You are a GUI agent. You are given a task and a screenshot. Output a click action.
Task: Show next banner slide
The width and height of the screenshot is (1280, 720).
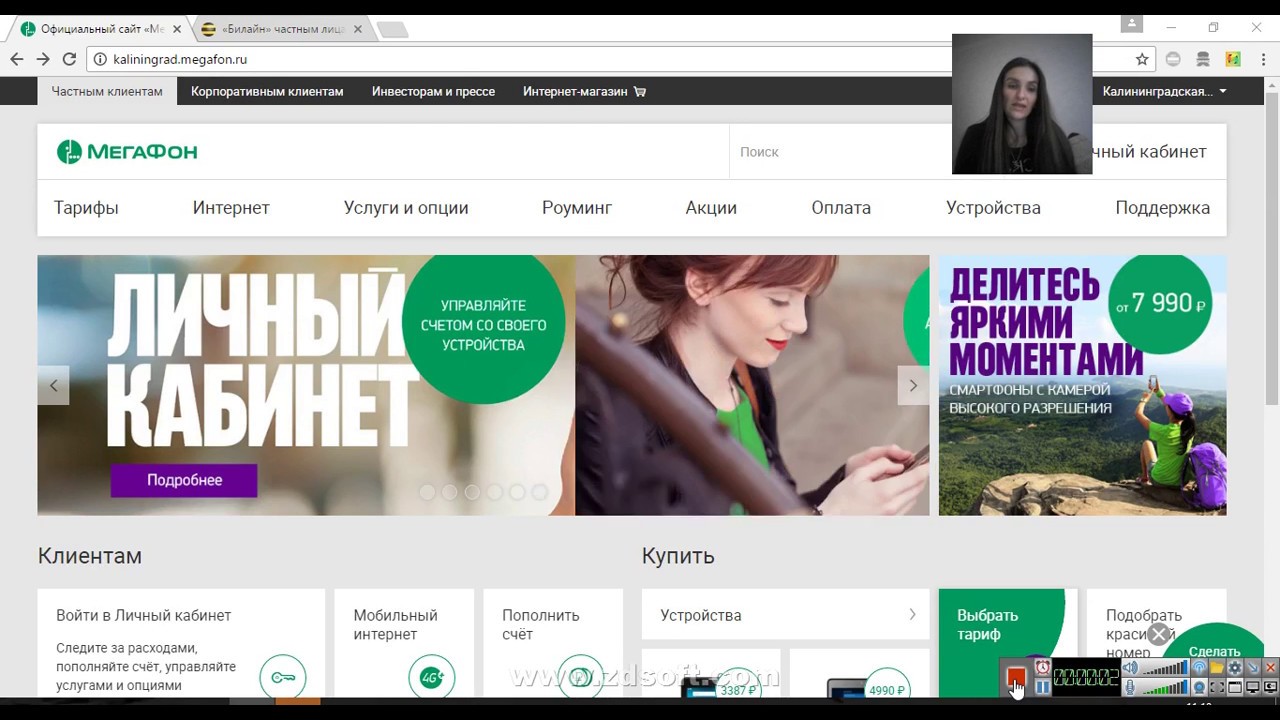tap(913, 385)
